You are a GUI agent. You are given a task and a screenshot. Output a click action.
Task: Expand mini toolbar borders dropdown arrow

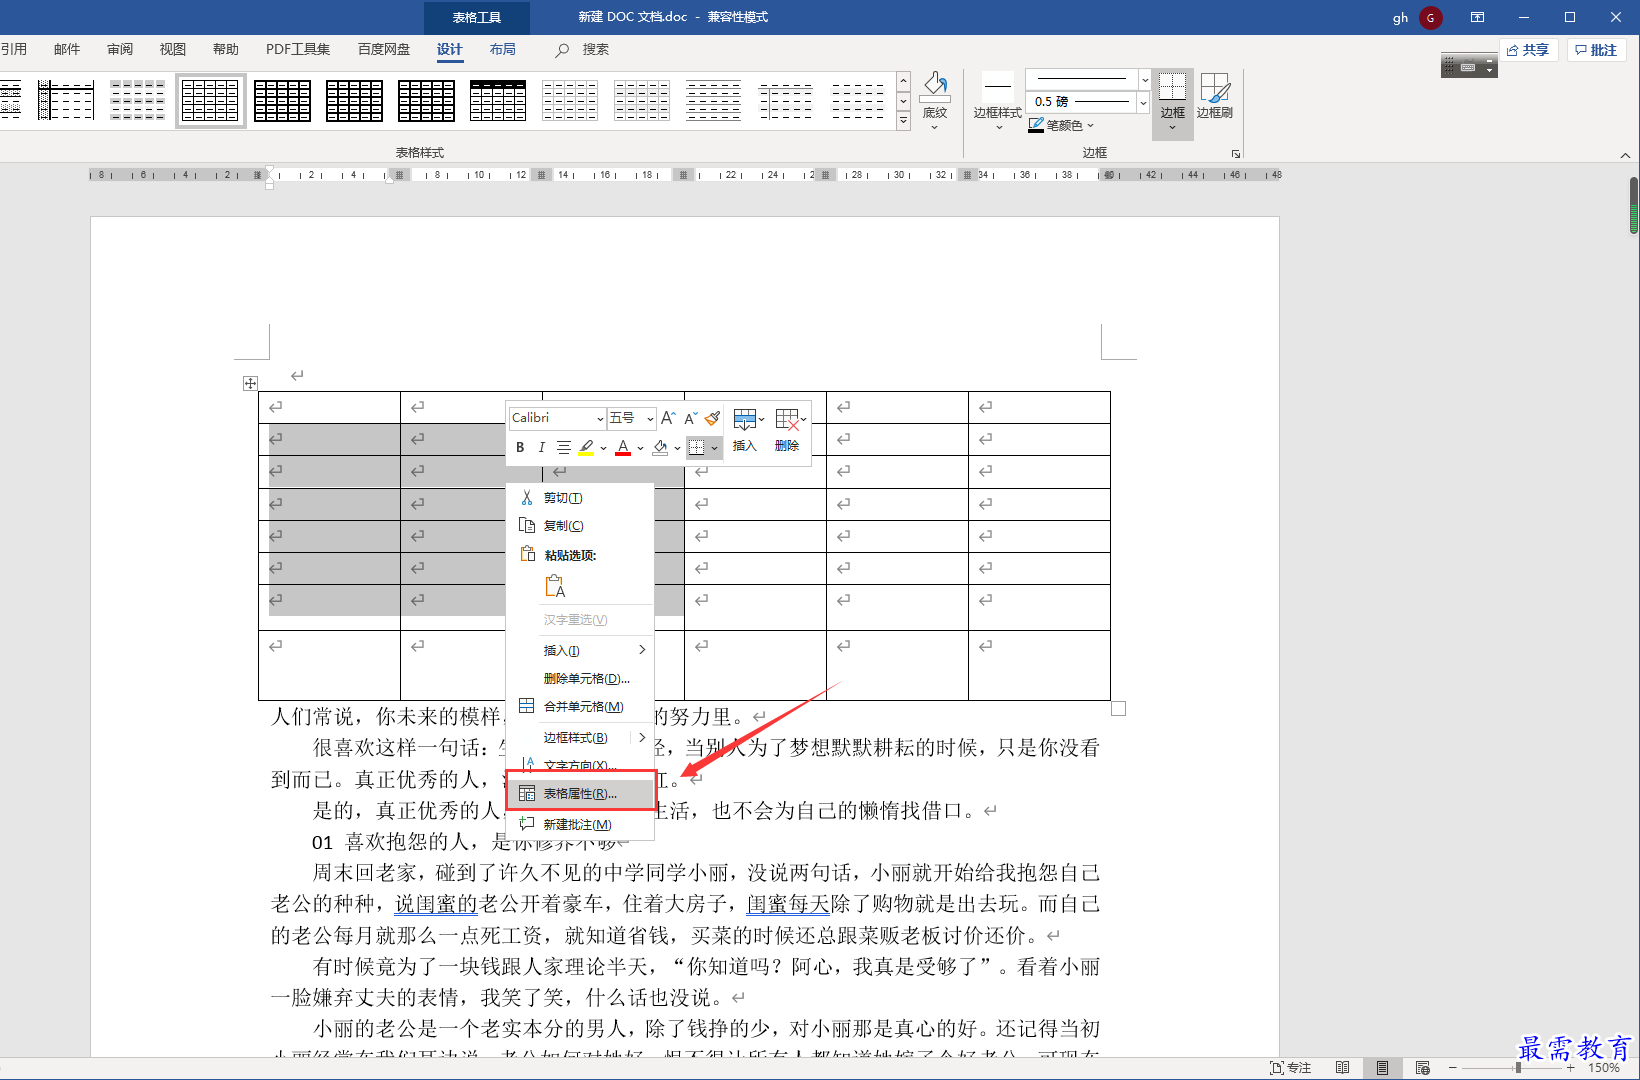coord(714,448)
